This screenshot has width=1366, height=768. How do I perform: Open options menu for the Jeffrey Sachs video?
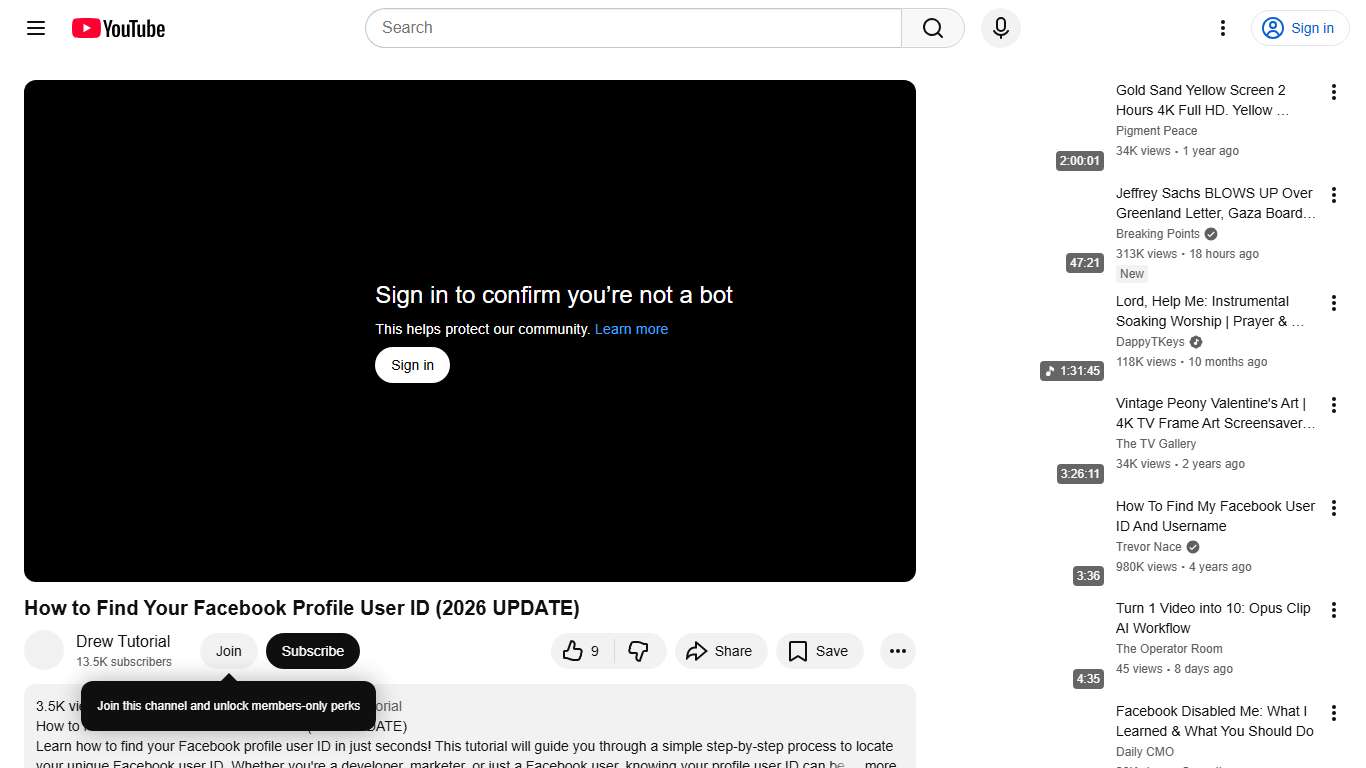[x=1334, y=194]
